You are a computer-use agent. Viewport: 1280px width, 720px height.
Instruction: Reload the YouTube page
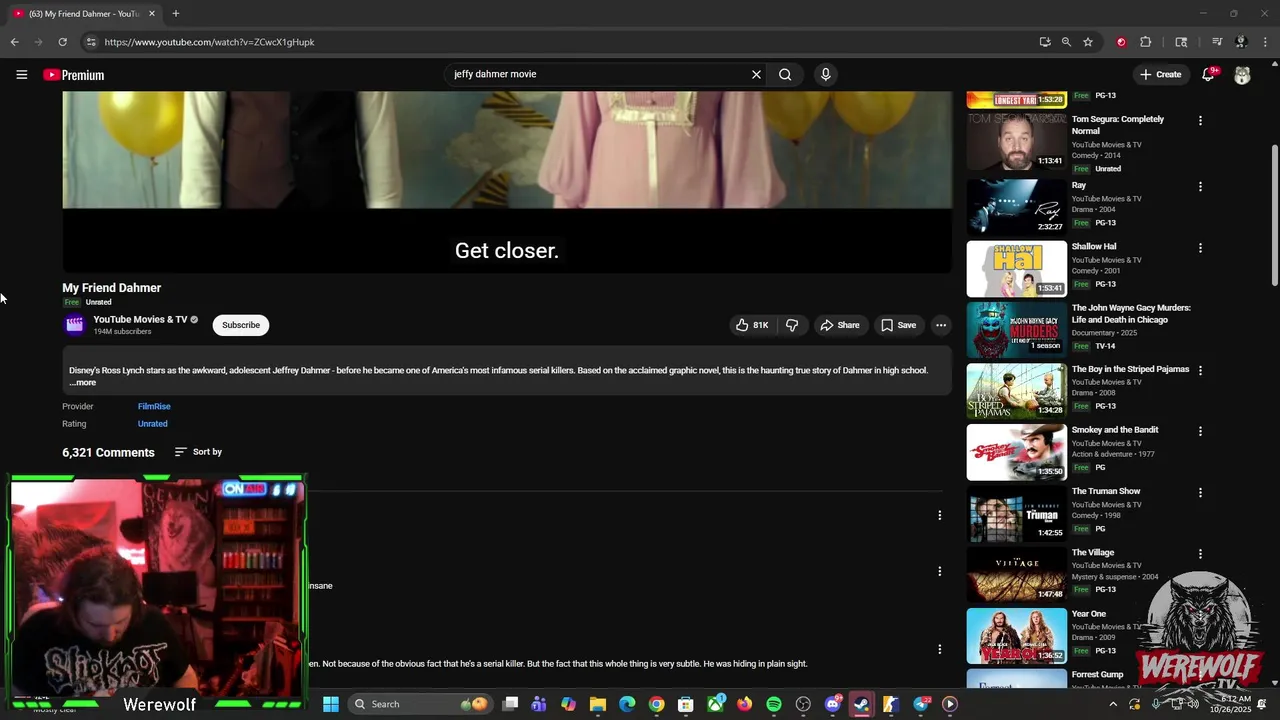pos(62,42)
